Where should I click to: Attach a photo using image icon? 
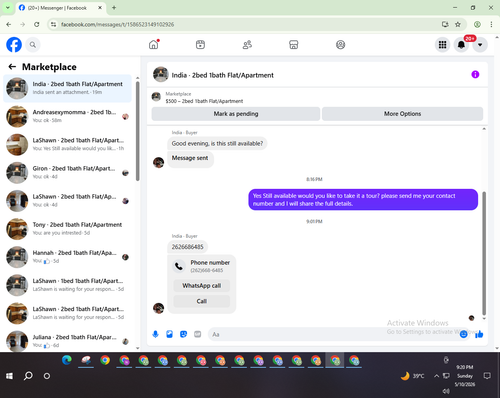pos(169,334)
